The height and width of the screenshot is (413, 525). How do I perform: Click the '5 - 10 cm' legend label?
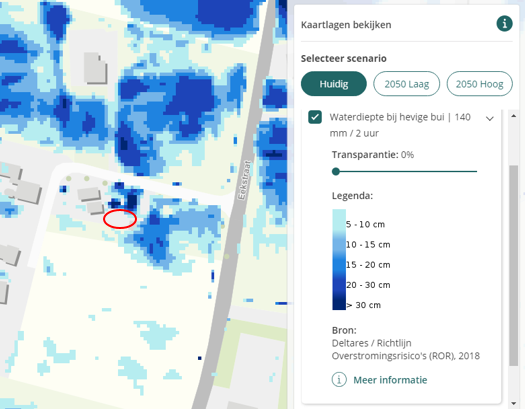[365, 224]
